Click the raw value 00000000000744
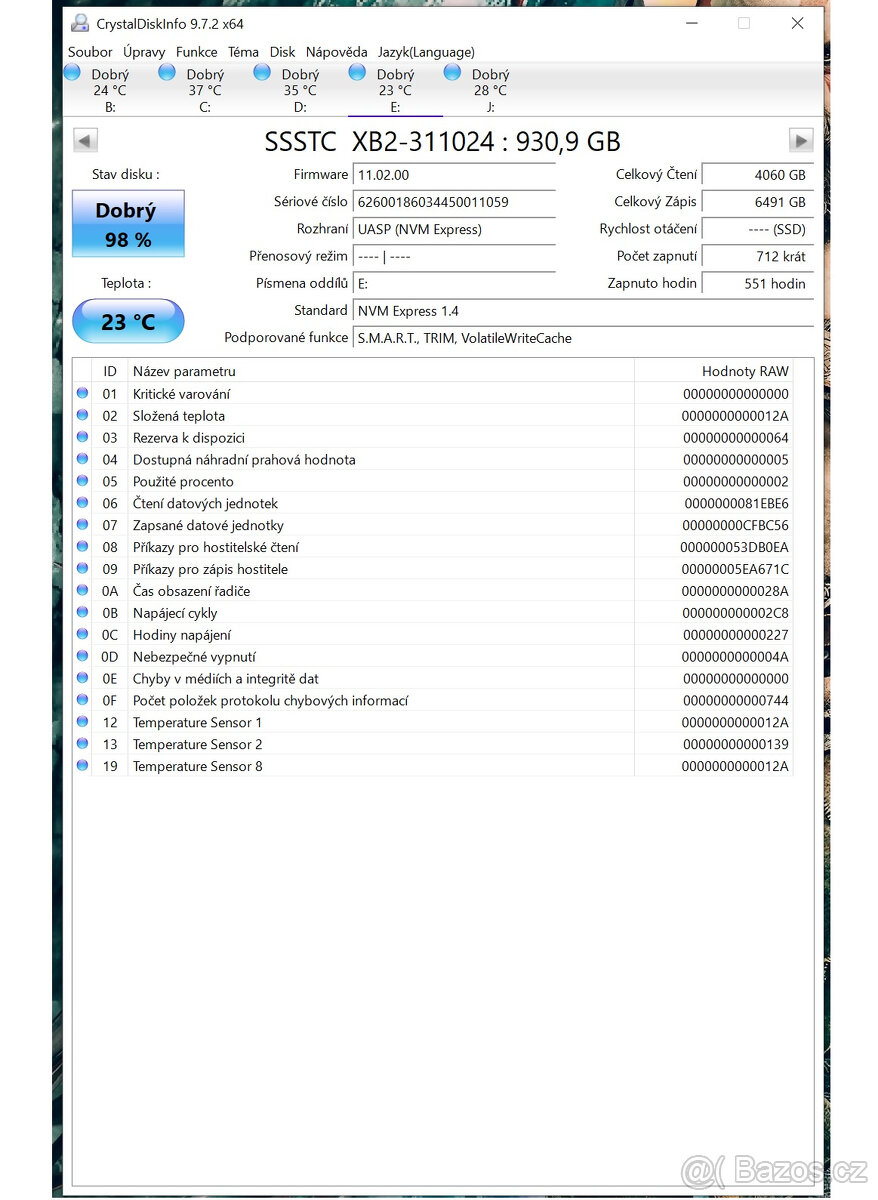This screenshot has height=1200, width=878. [x=736, y=701]
